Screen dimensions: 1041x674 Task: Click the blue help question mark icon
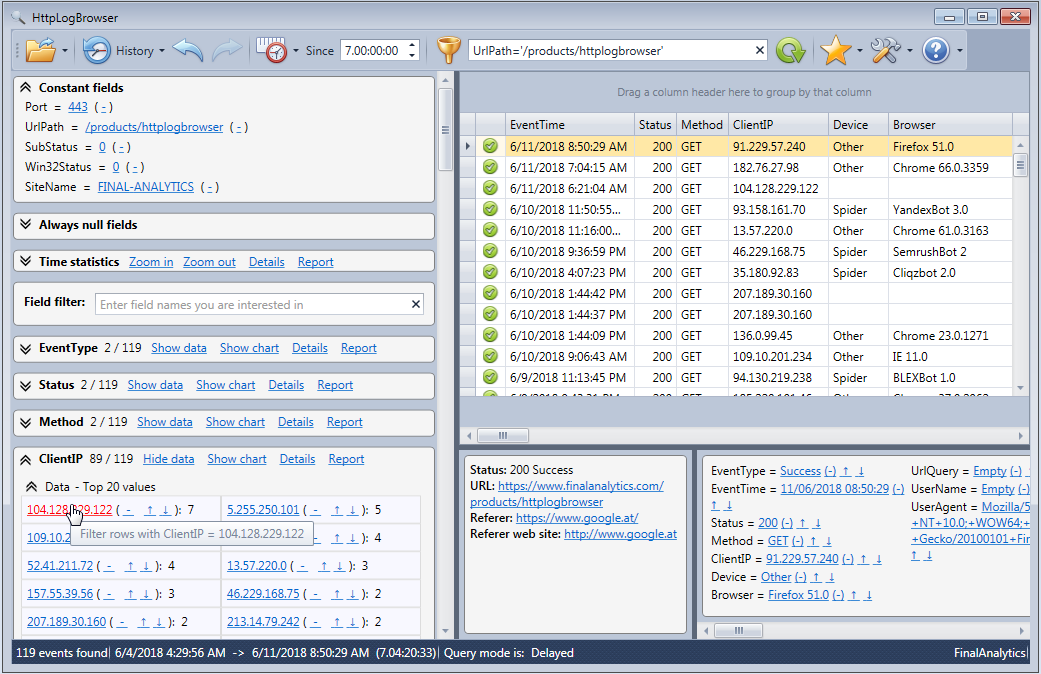tap(935, 50)
